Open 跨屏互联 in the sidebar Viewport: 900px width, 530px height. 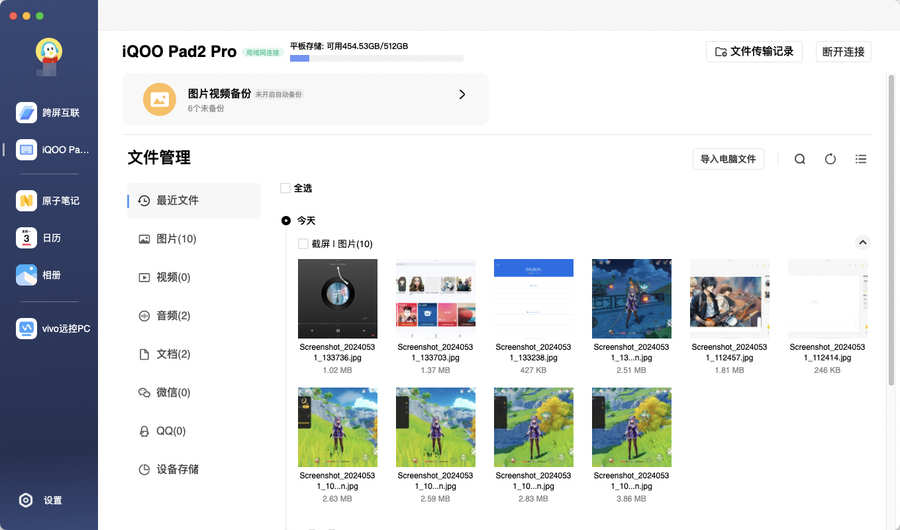coord(27,112)
